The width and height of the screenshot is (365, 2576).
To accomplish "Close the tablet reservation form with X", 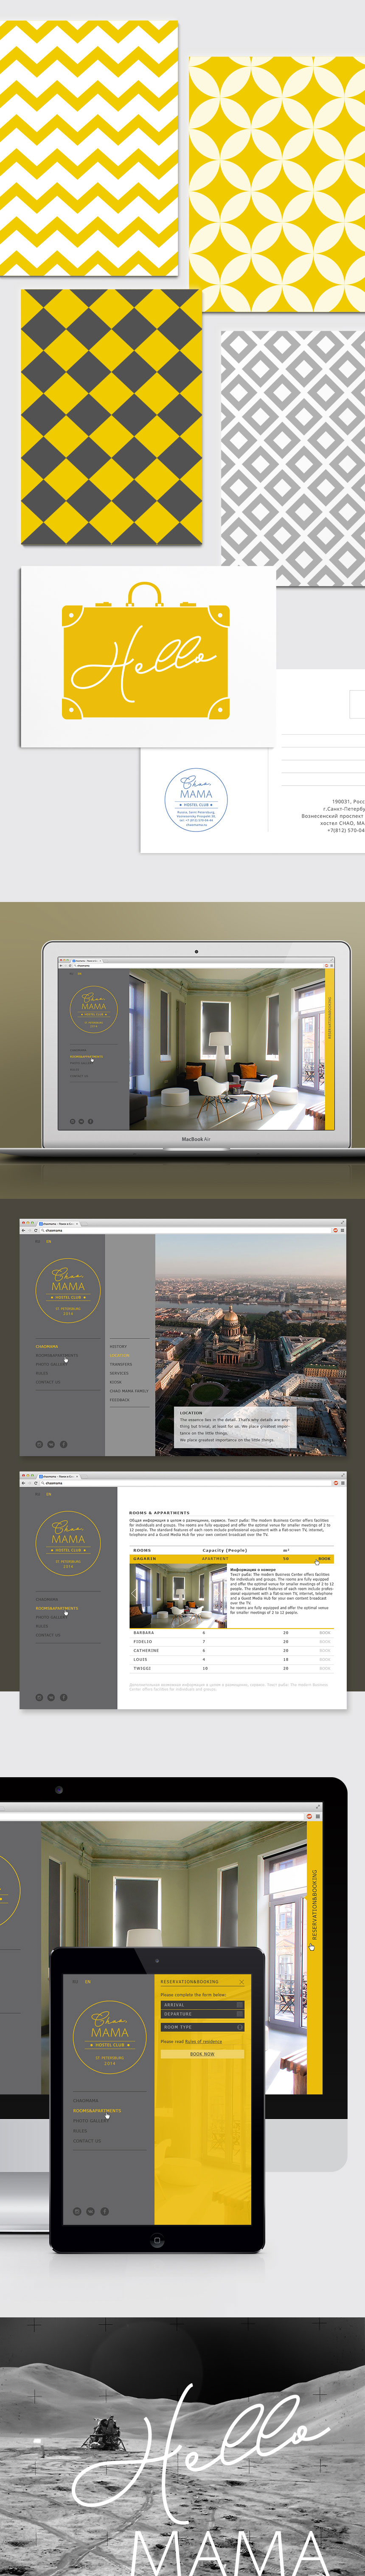I will tap(241, 1981).
